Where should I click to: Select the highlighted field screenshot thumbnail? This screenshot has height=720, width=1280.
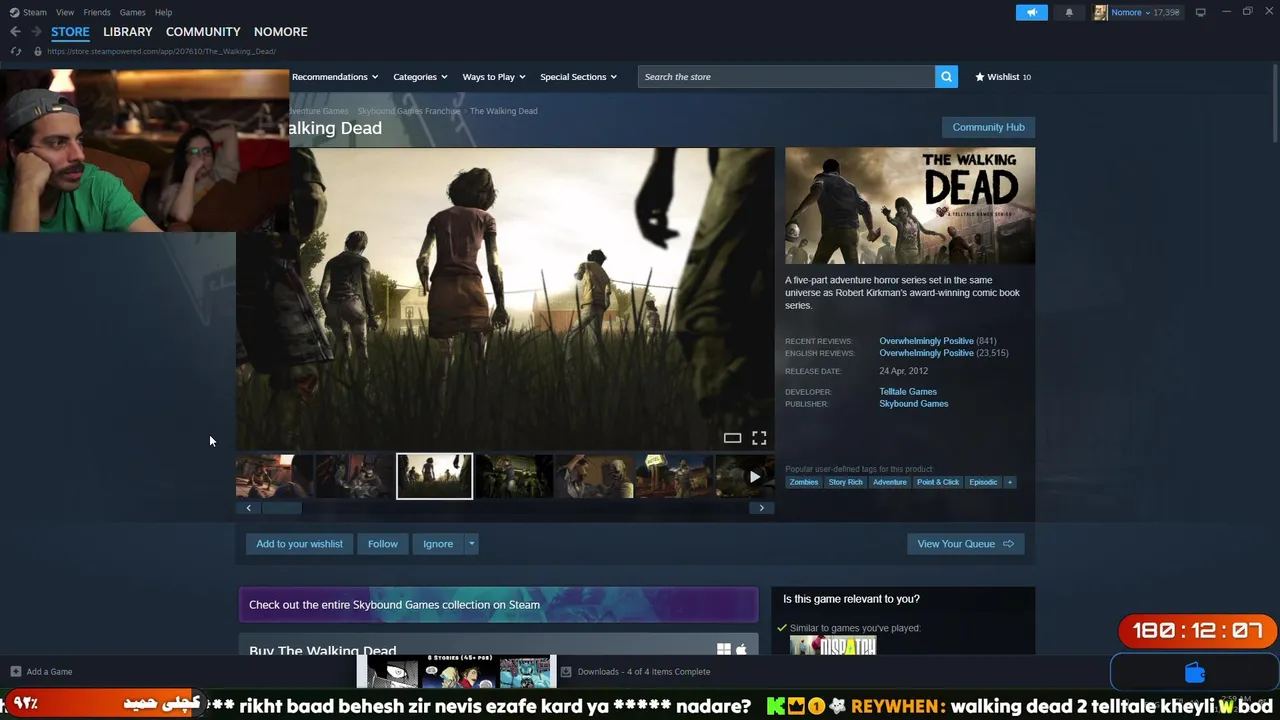coord(434,476)
